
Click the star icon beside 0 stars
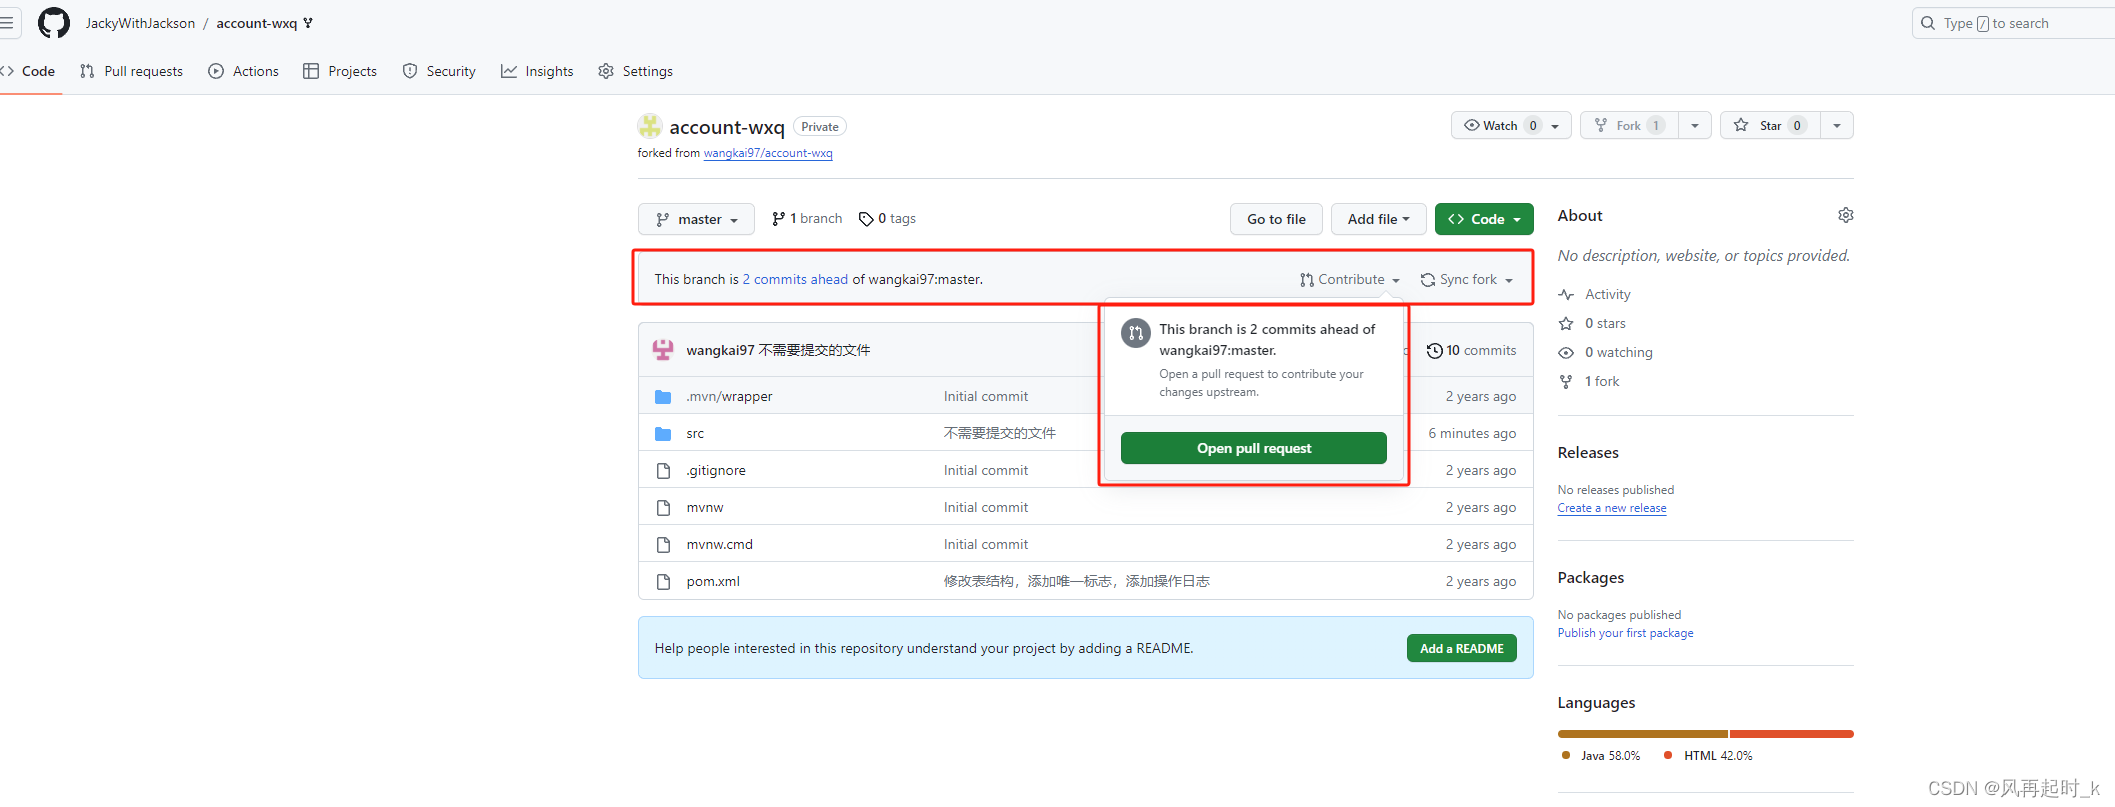click(1566, 324)
